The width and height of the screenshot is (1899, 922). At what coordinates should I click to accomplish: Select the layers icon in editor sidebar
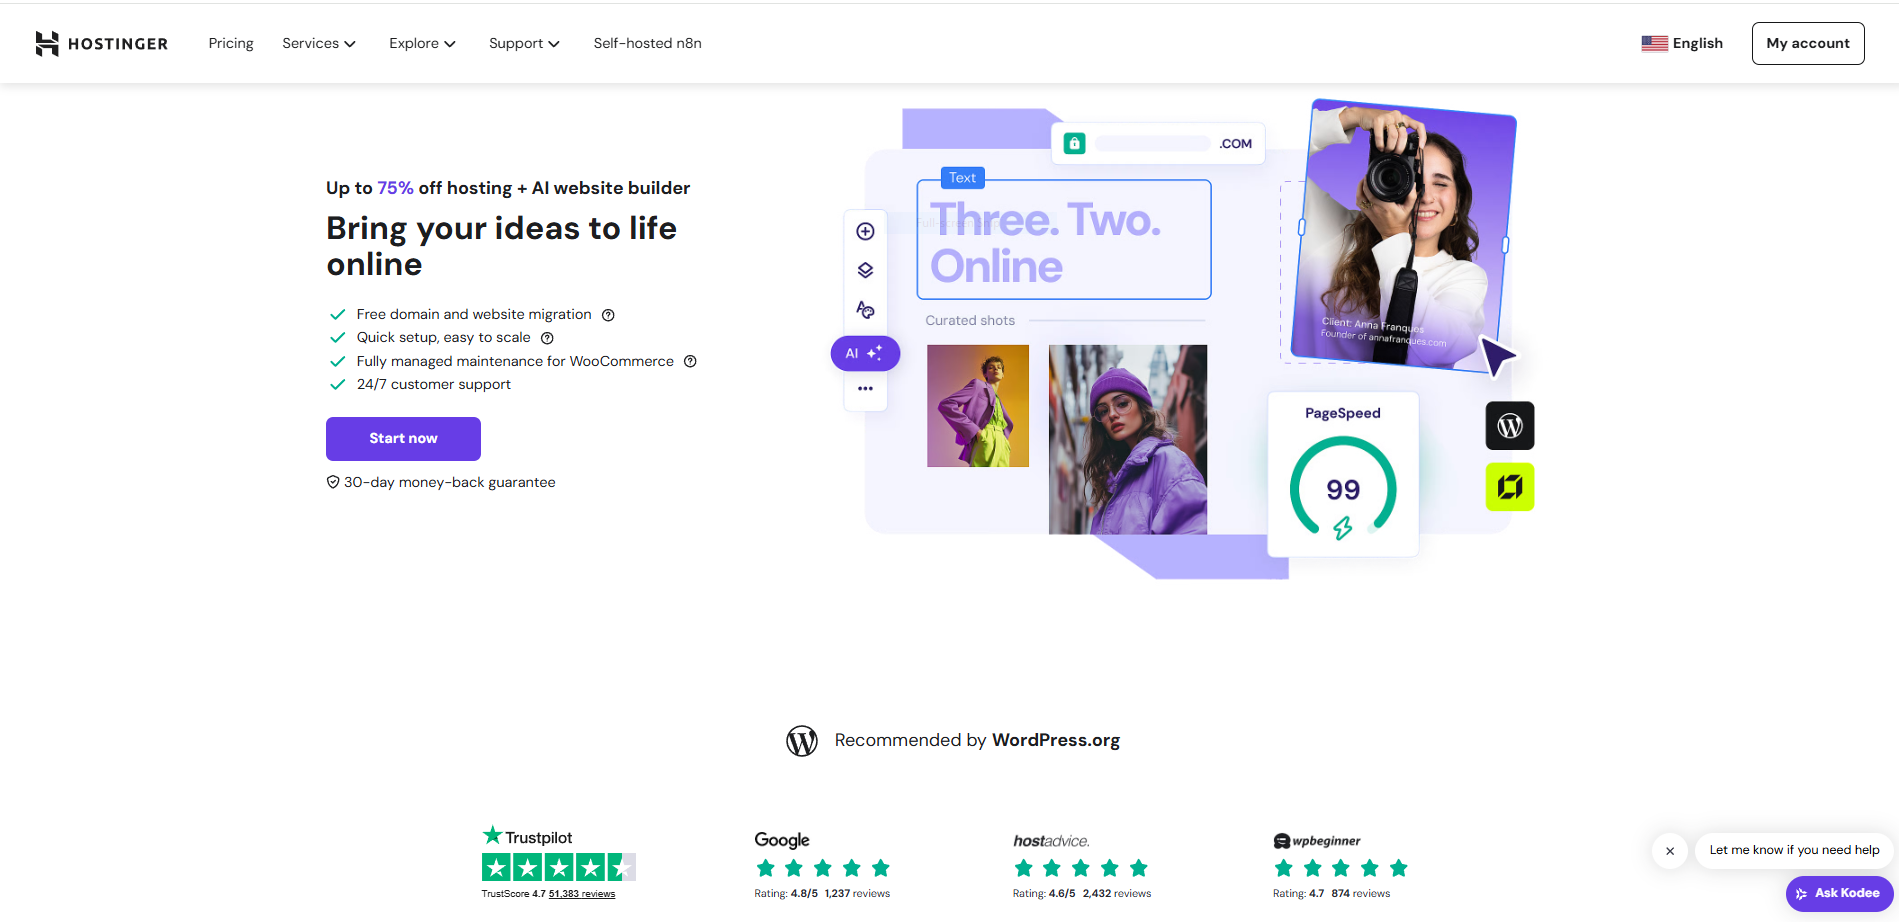866,271
